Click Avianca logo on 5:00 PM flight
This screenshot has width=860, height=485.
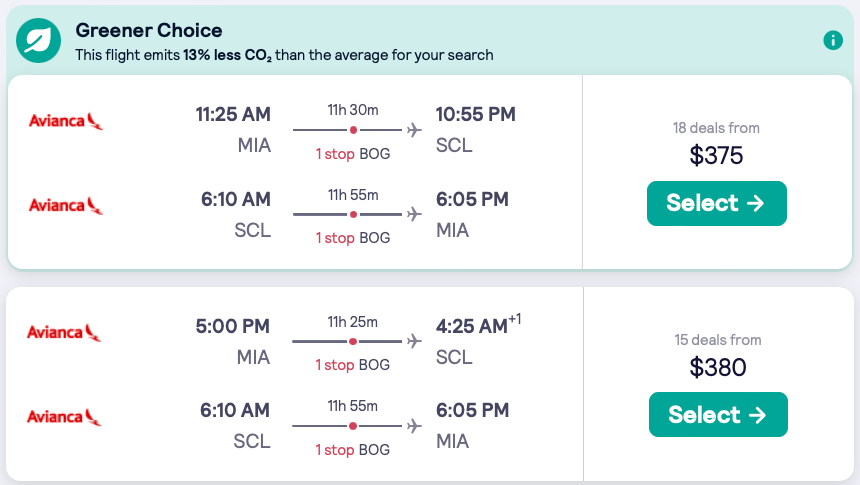click(x=66, y=333)
